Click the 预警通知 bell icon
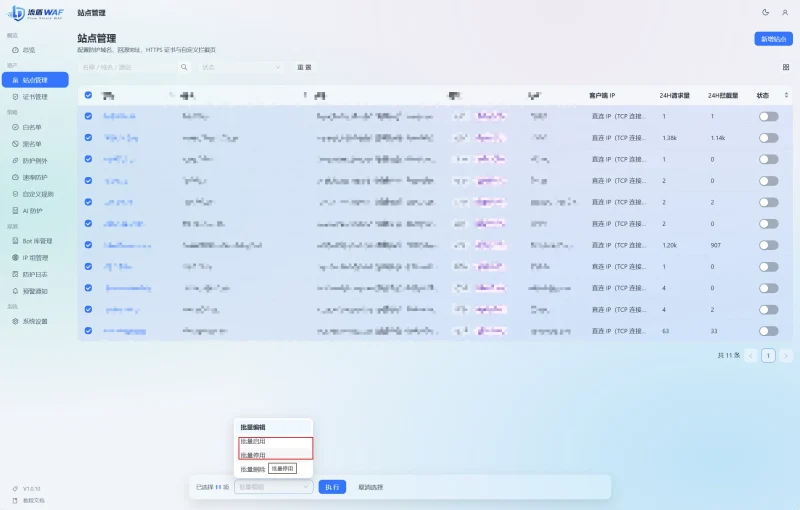800x510 pixels. (x=15, y=291)
